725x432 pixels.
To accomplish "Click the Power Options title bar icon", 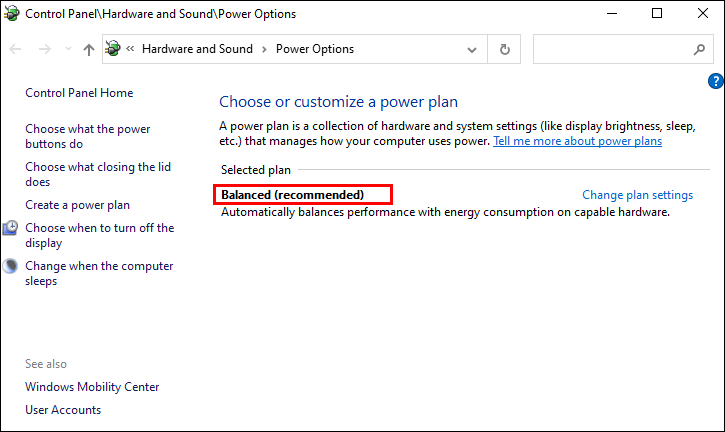I will 12,14.
